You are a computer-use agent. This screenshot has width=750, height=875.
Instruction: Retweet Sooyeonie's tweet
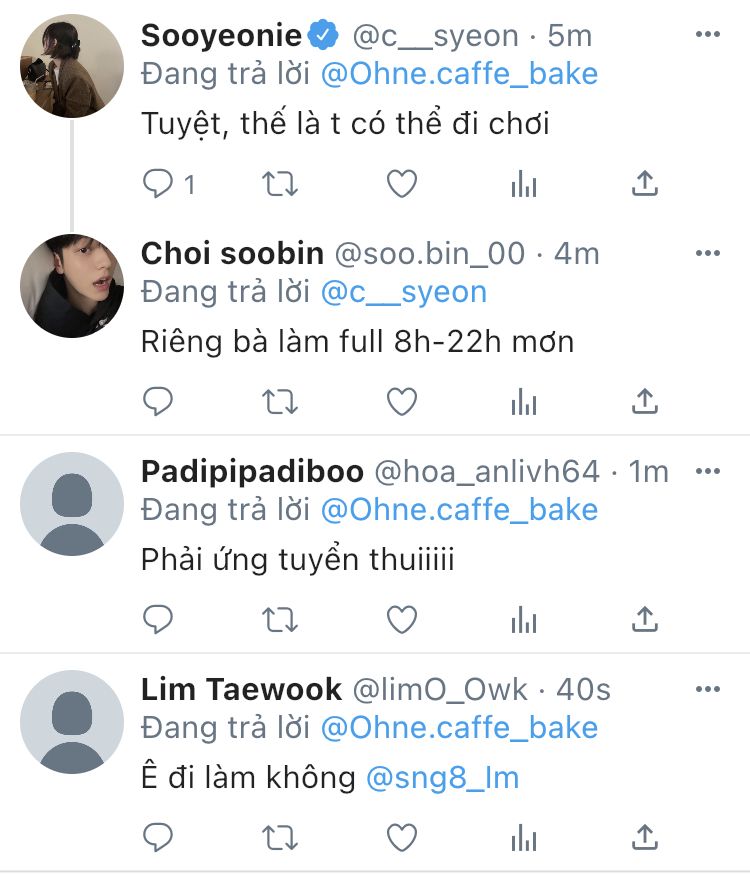(280, 184)
